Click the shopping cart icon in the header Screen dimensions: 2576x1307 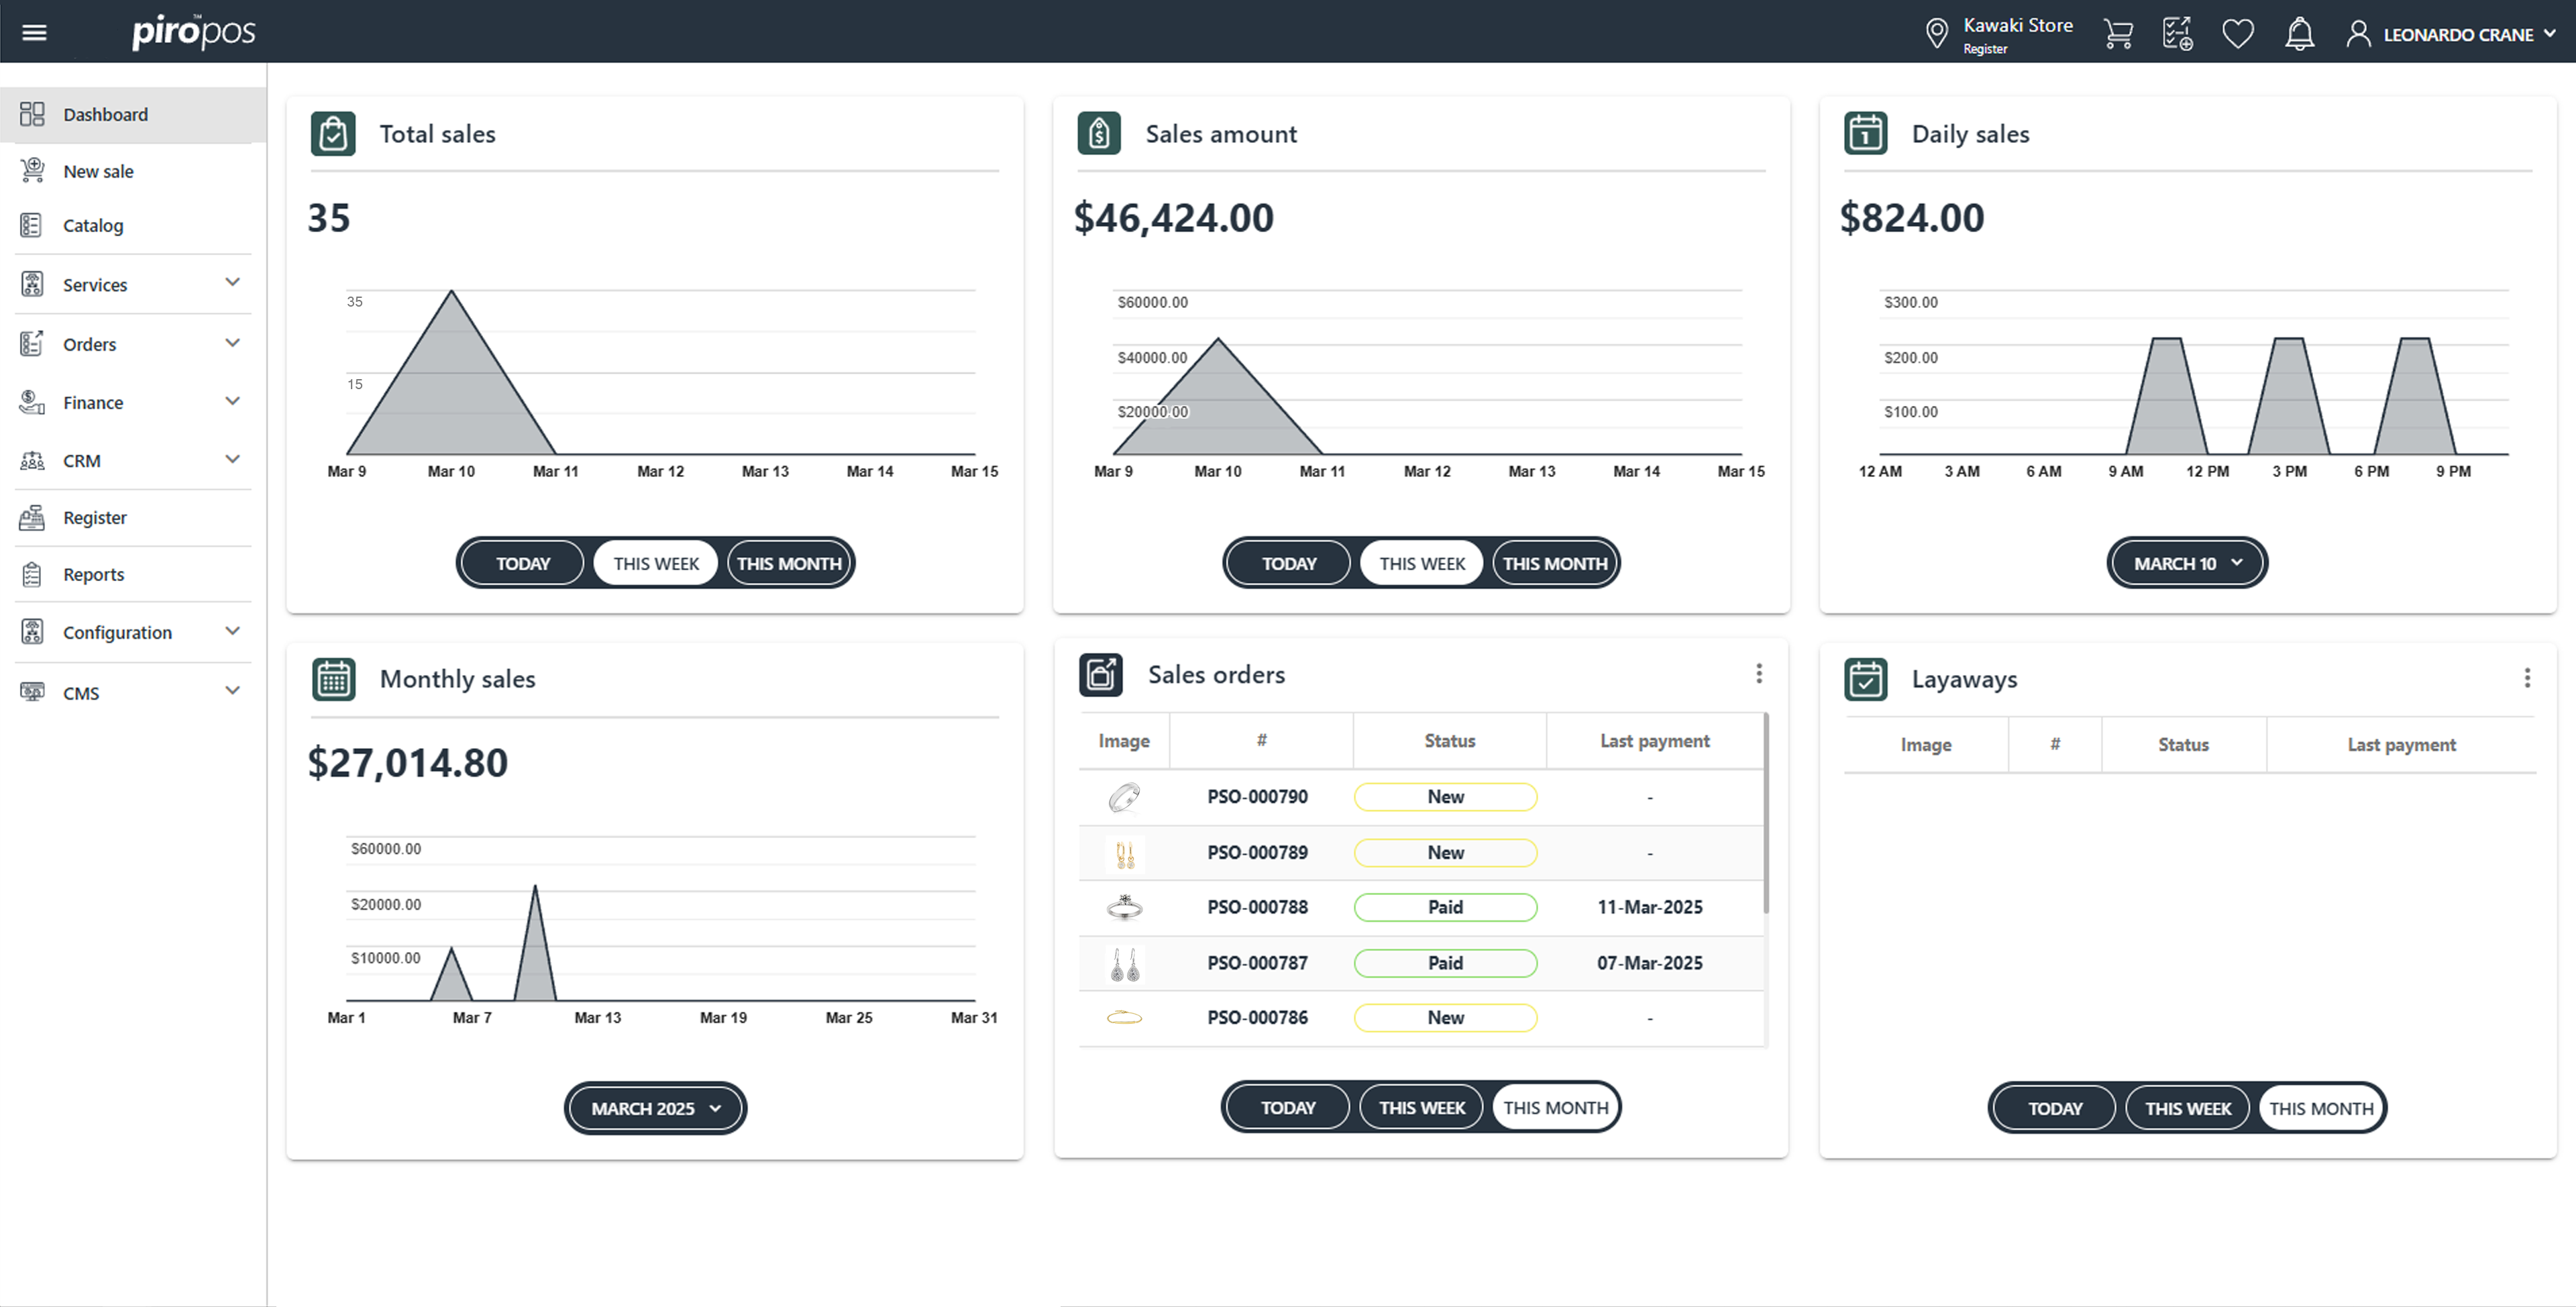click(x=2118, y=33)
